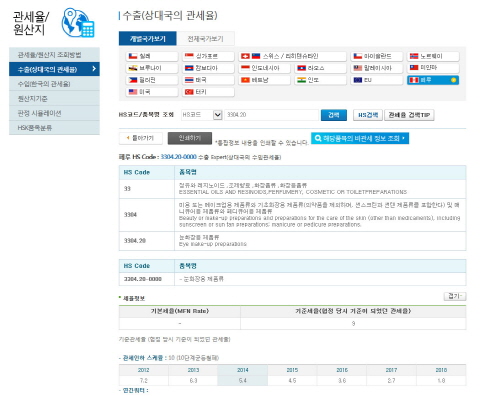Select the Turkey (터키) flag button
485x396 pixels.
click(x=208, y=92)
